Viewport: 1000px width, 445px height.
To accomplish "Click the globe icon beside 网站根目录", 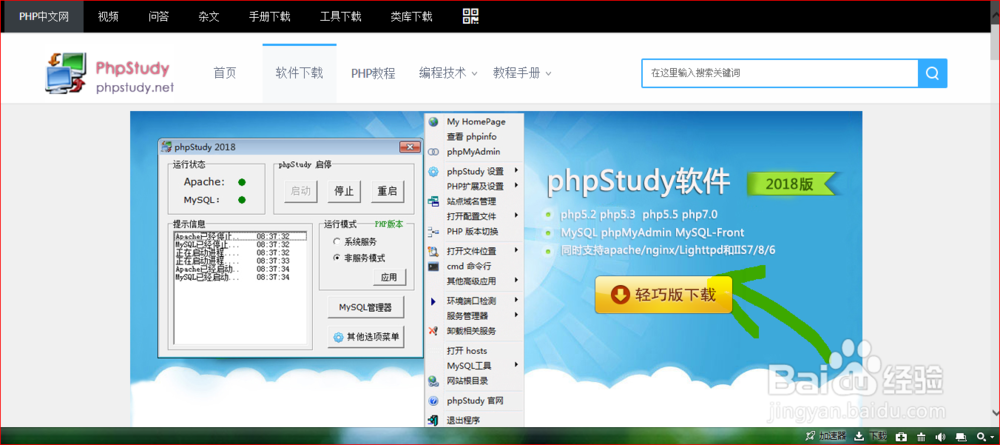I will 434,381.
